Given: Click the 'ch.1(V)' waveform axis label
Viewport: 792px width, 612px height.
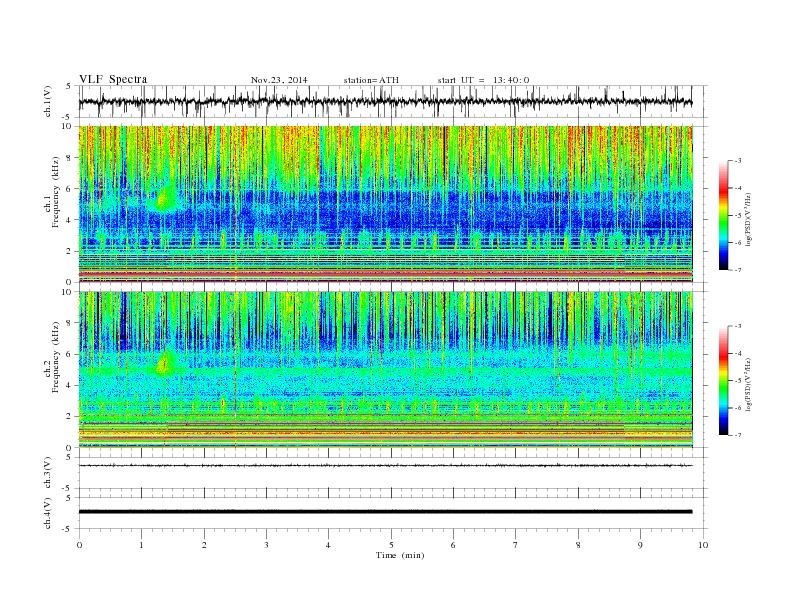Looking at the screenshot, I should pyautogui.click(x=47, y=101).
